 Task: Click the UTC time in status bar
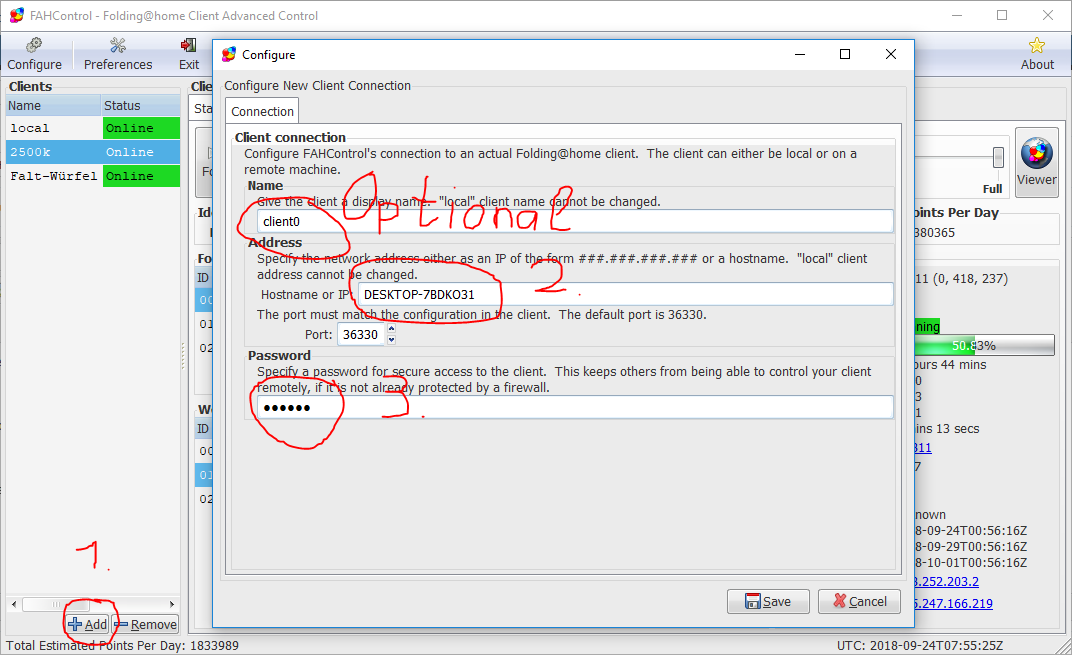click(920, 645)
